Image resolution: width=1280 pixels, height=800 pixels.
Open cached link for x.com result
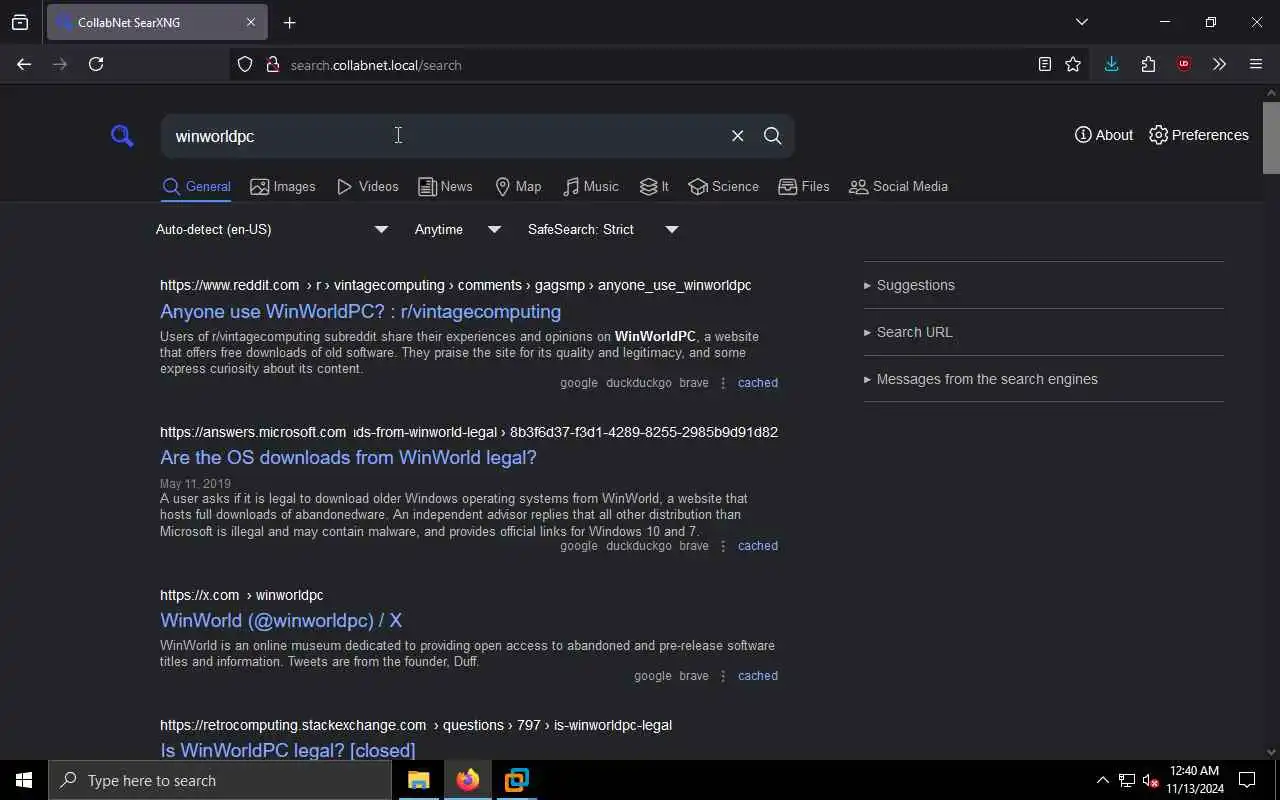[757, 676]
